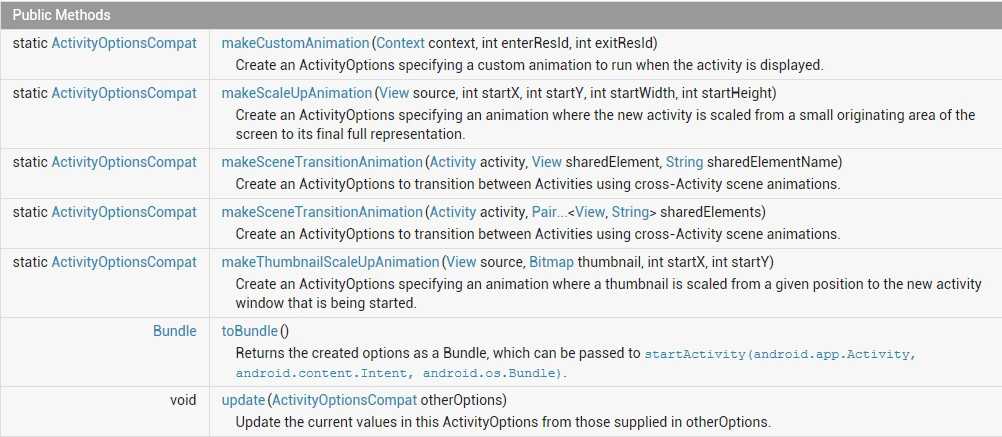Open the first makeSceneTransitionAnimation method link

click(x=322, y=162)
